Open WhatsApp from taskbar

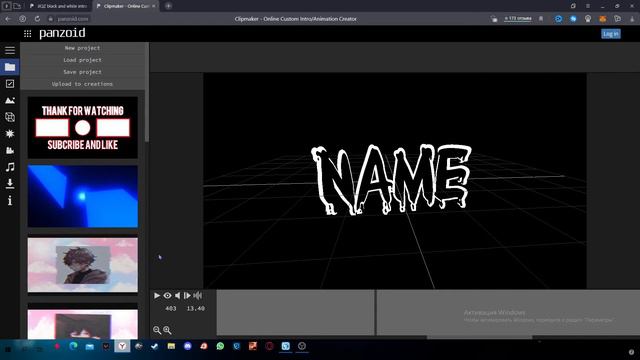coord(220,346)
